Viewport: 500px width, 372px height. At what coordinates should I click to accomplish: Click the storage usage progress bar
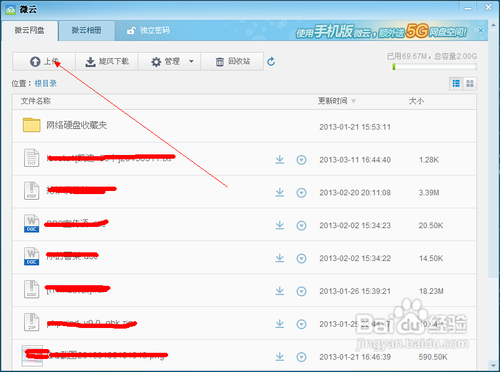point(435,67)
